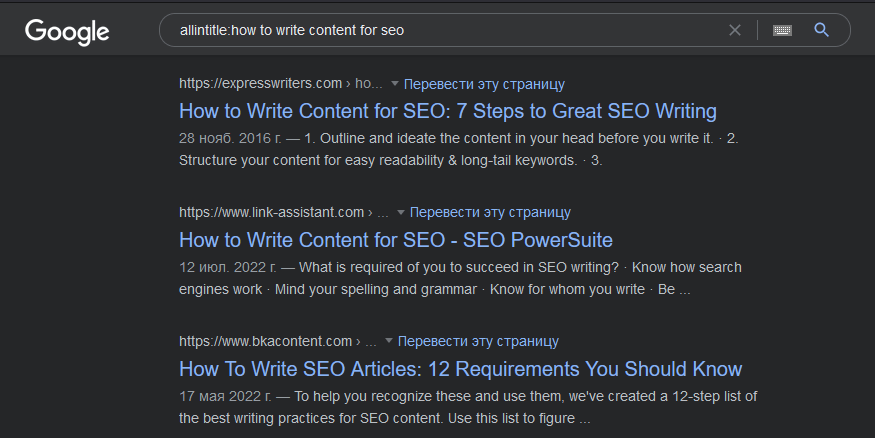Click the '12 июл. 2022 г.' snippet date
Image resolution: width=875 pixels, height=438 pixels.
(228, 267)
